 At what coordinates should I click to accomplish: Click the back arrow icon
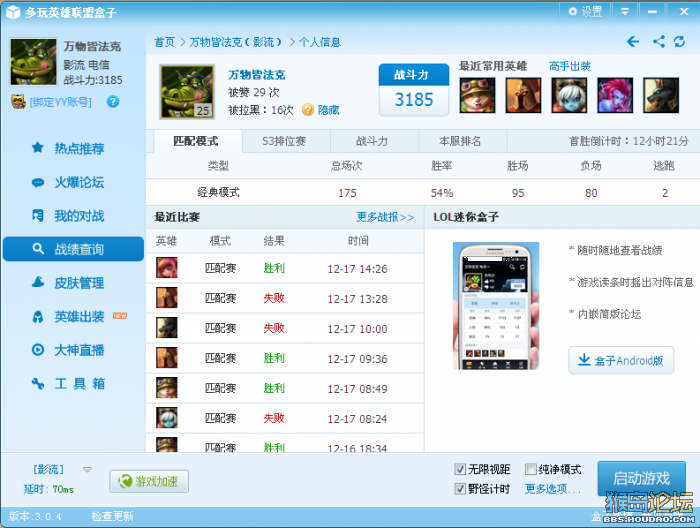coord(633,42)
